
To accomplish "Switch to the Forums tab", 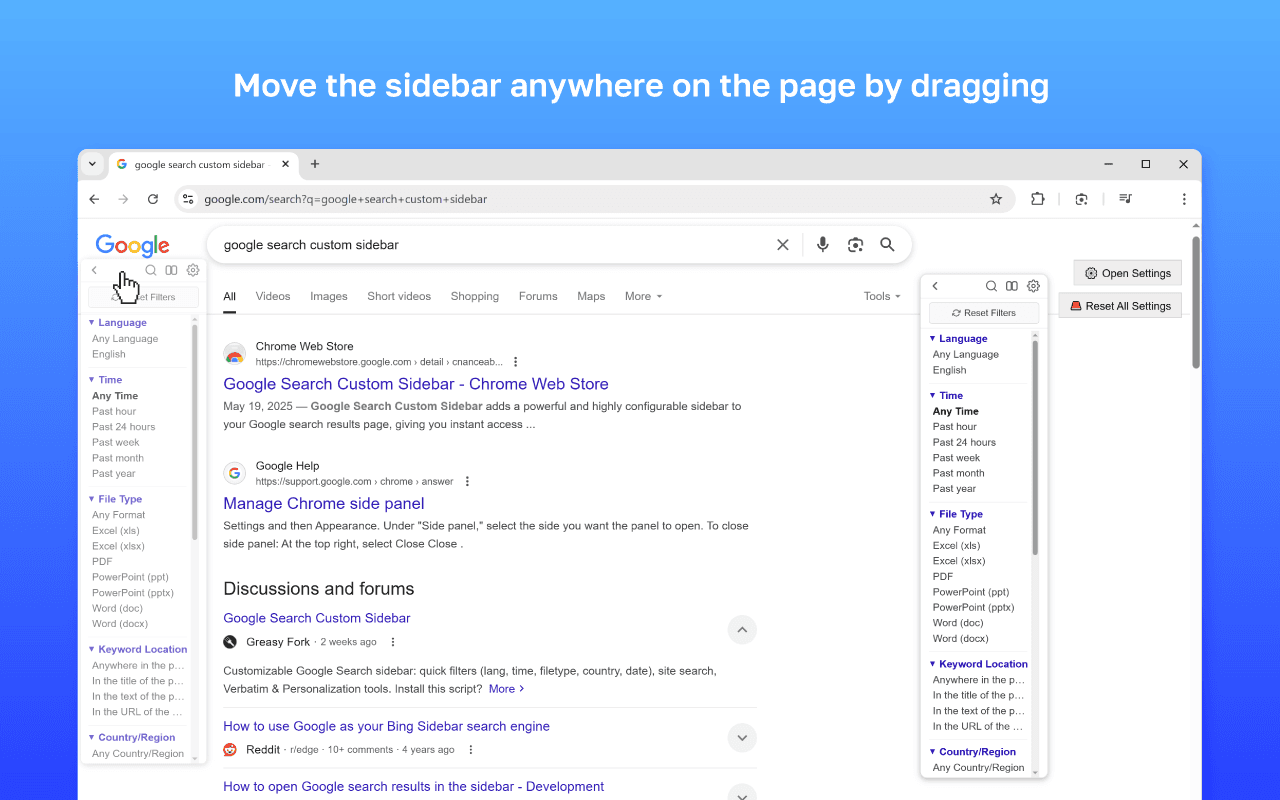I will click(x=538, y=296).
